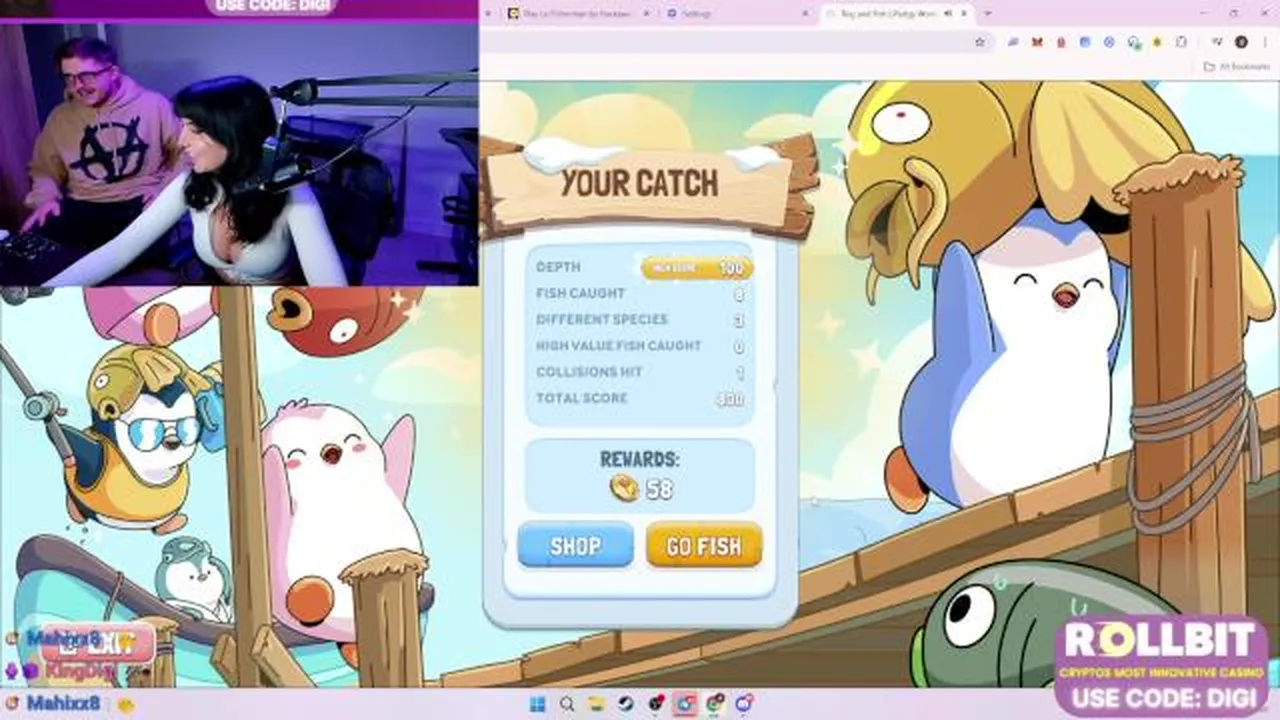Click the 'DEPTH' label
Viewport: 1280px width, 720px height.
(558, 267)
